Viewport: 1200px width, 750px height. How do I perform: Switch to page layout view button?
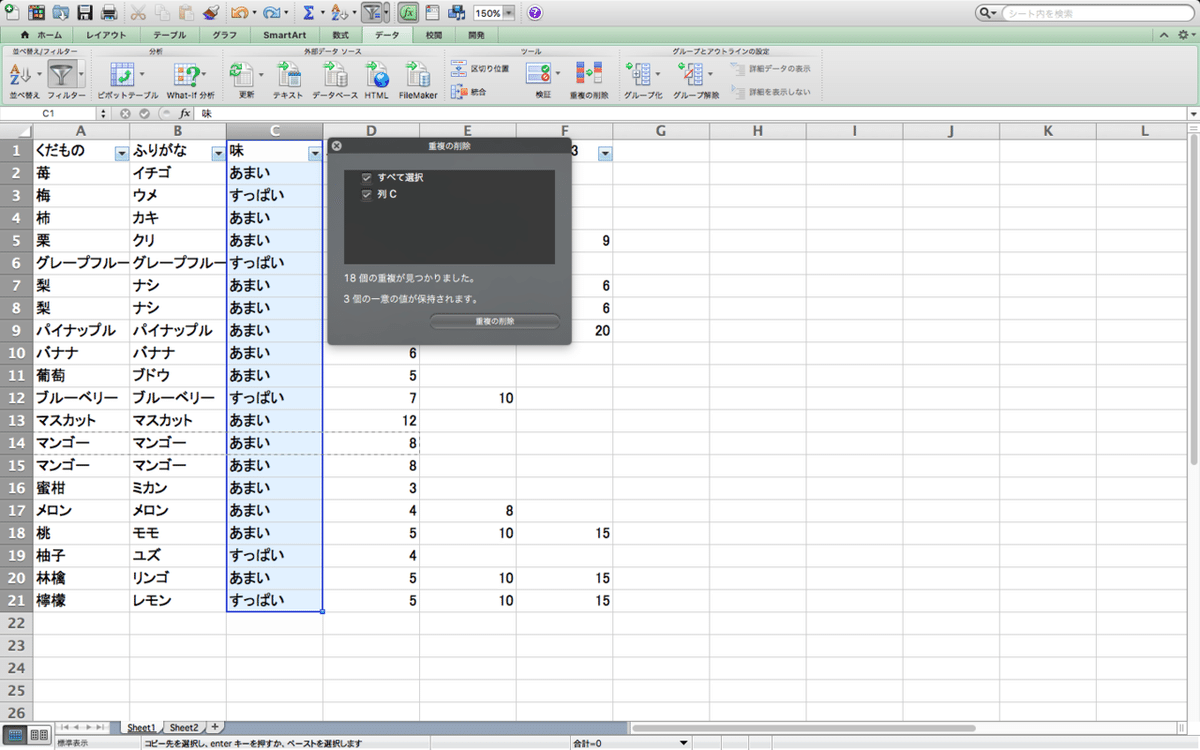pos(39,735)
